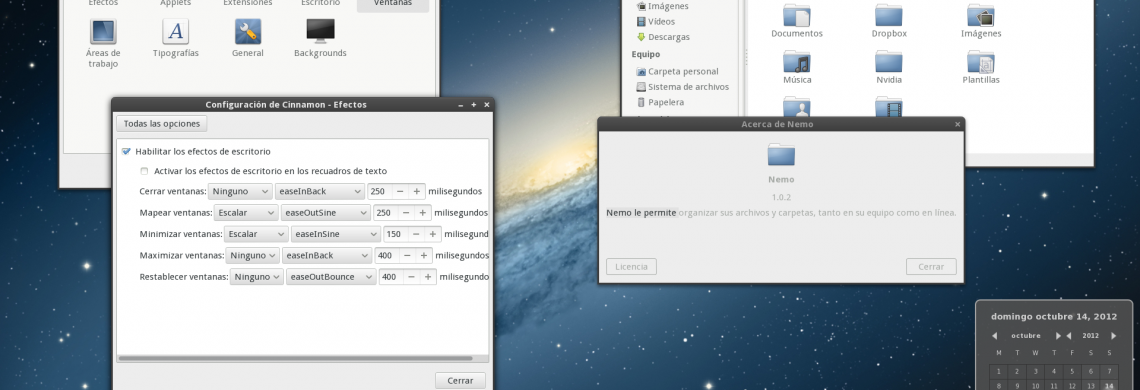Open Tipografías font settings icon
Image resolution: width=1140 pixels, height=390 pixels.
(175, 31)
